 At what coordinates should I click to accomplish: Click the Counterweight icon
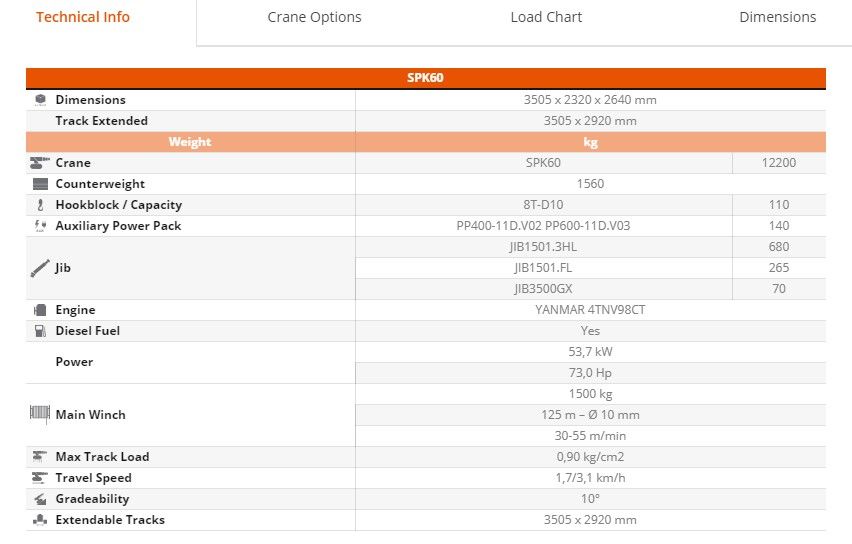pyautogui.click(x=40, y=184)
